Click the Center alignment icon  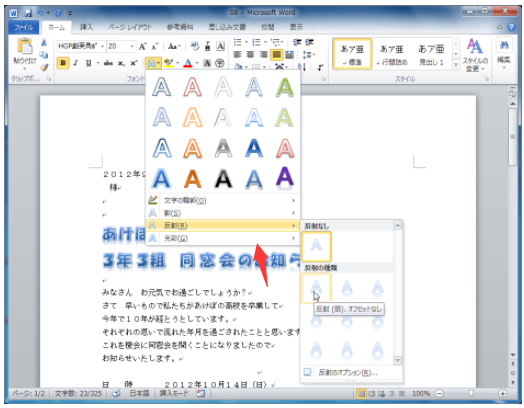point(250,54)
